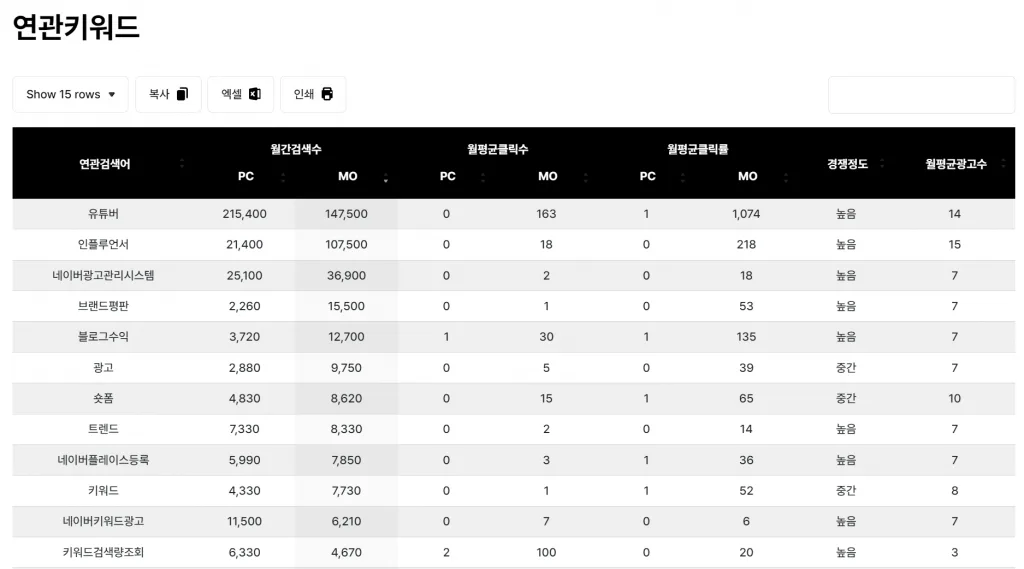Click the table search input field

click(920, 95)
